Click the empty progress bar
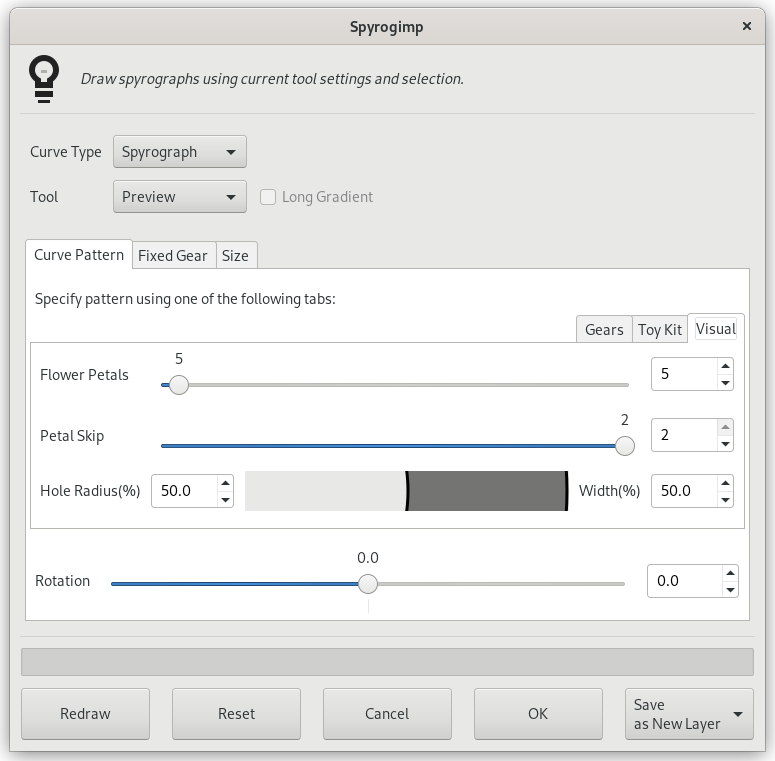 click(388, 662)
